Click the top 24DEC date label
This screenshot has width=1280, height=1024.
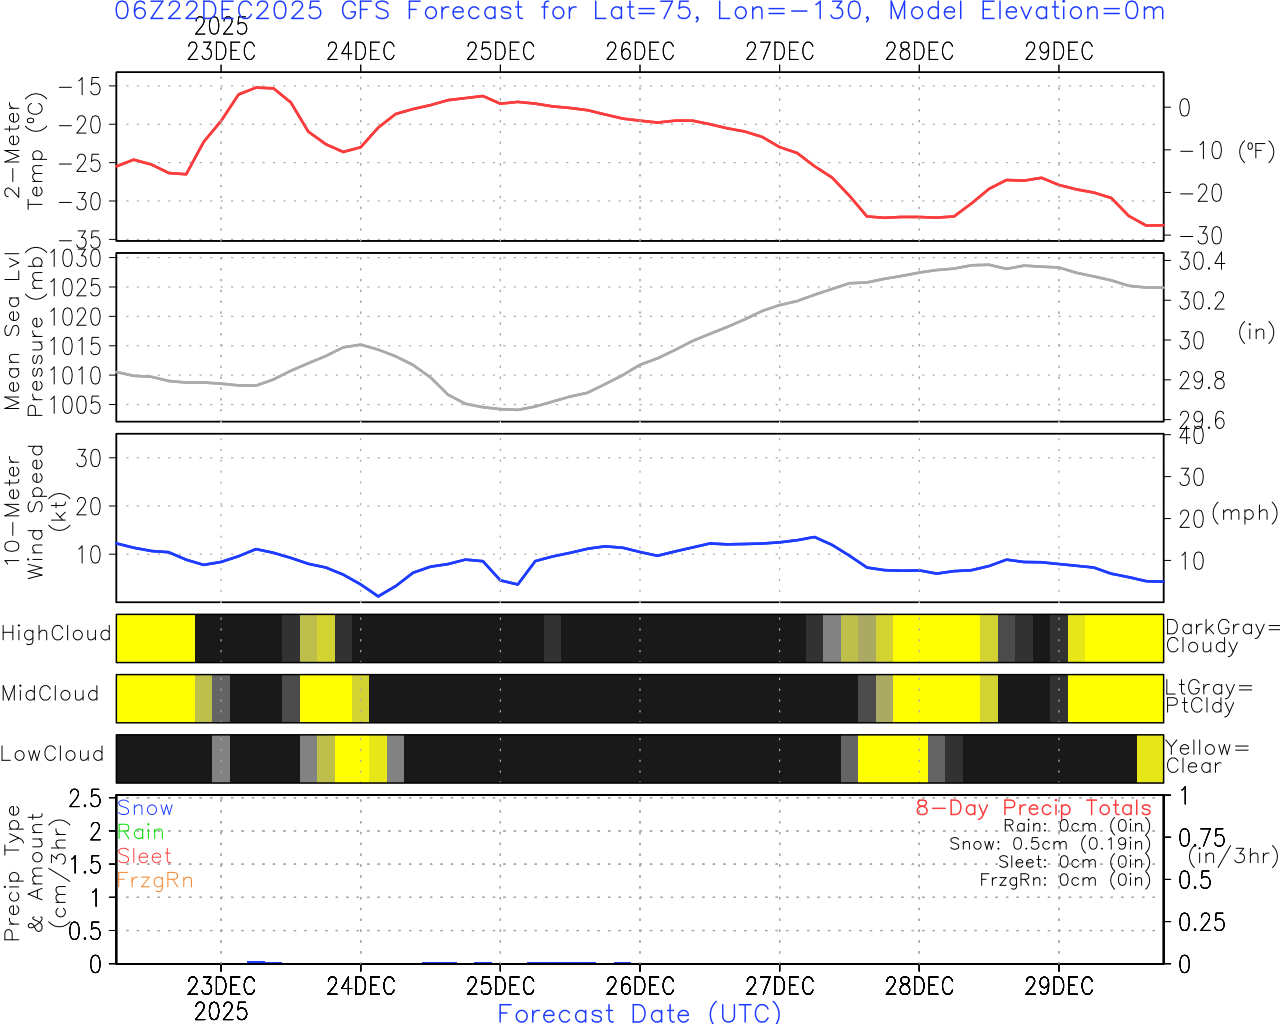361,51
